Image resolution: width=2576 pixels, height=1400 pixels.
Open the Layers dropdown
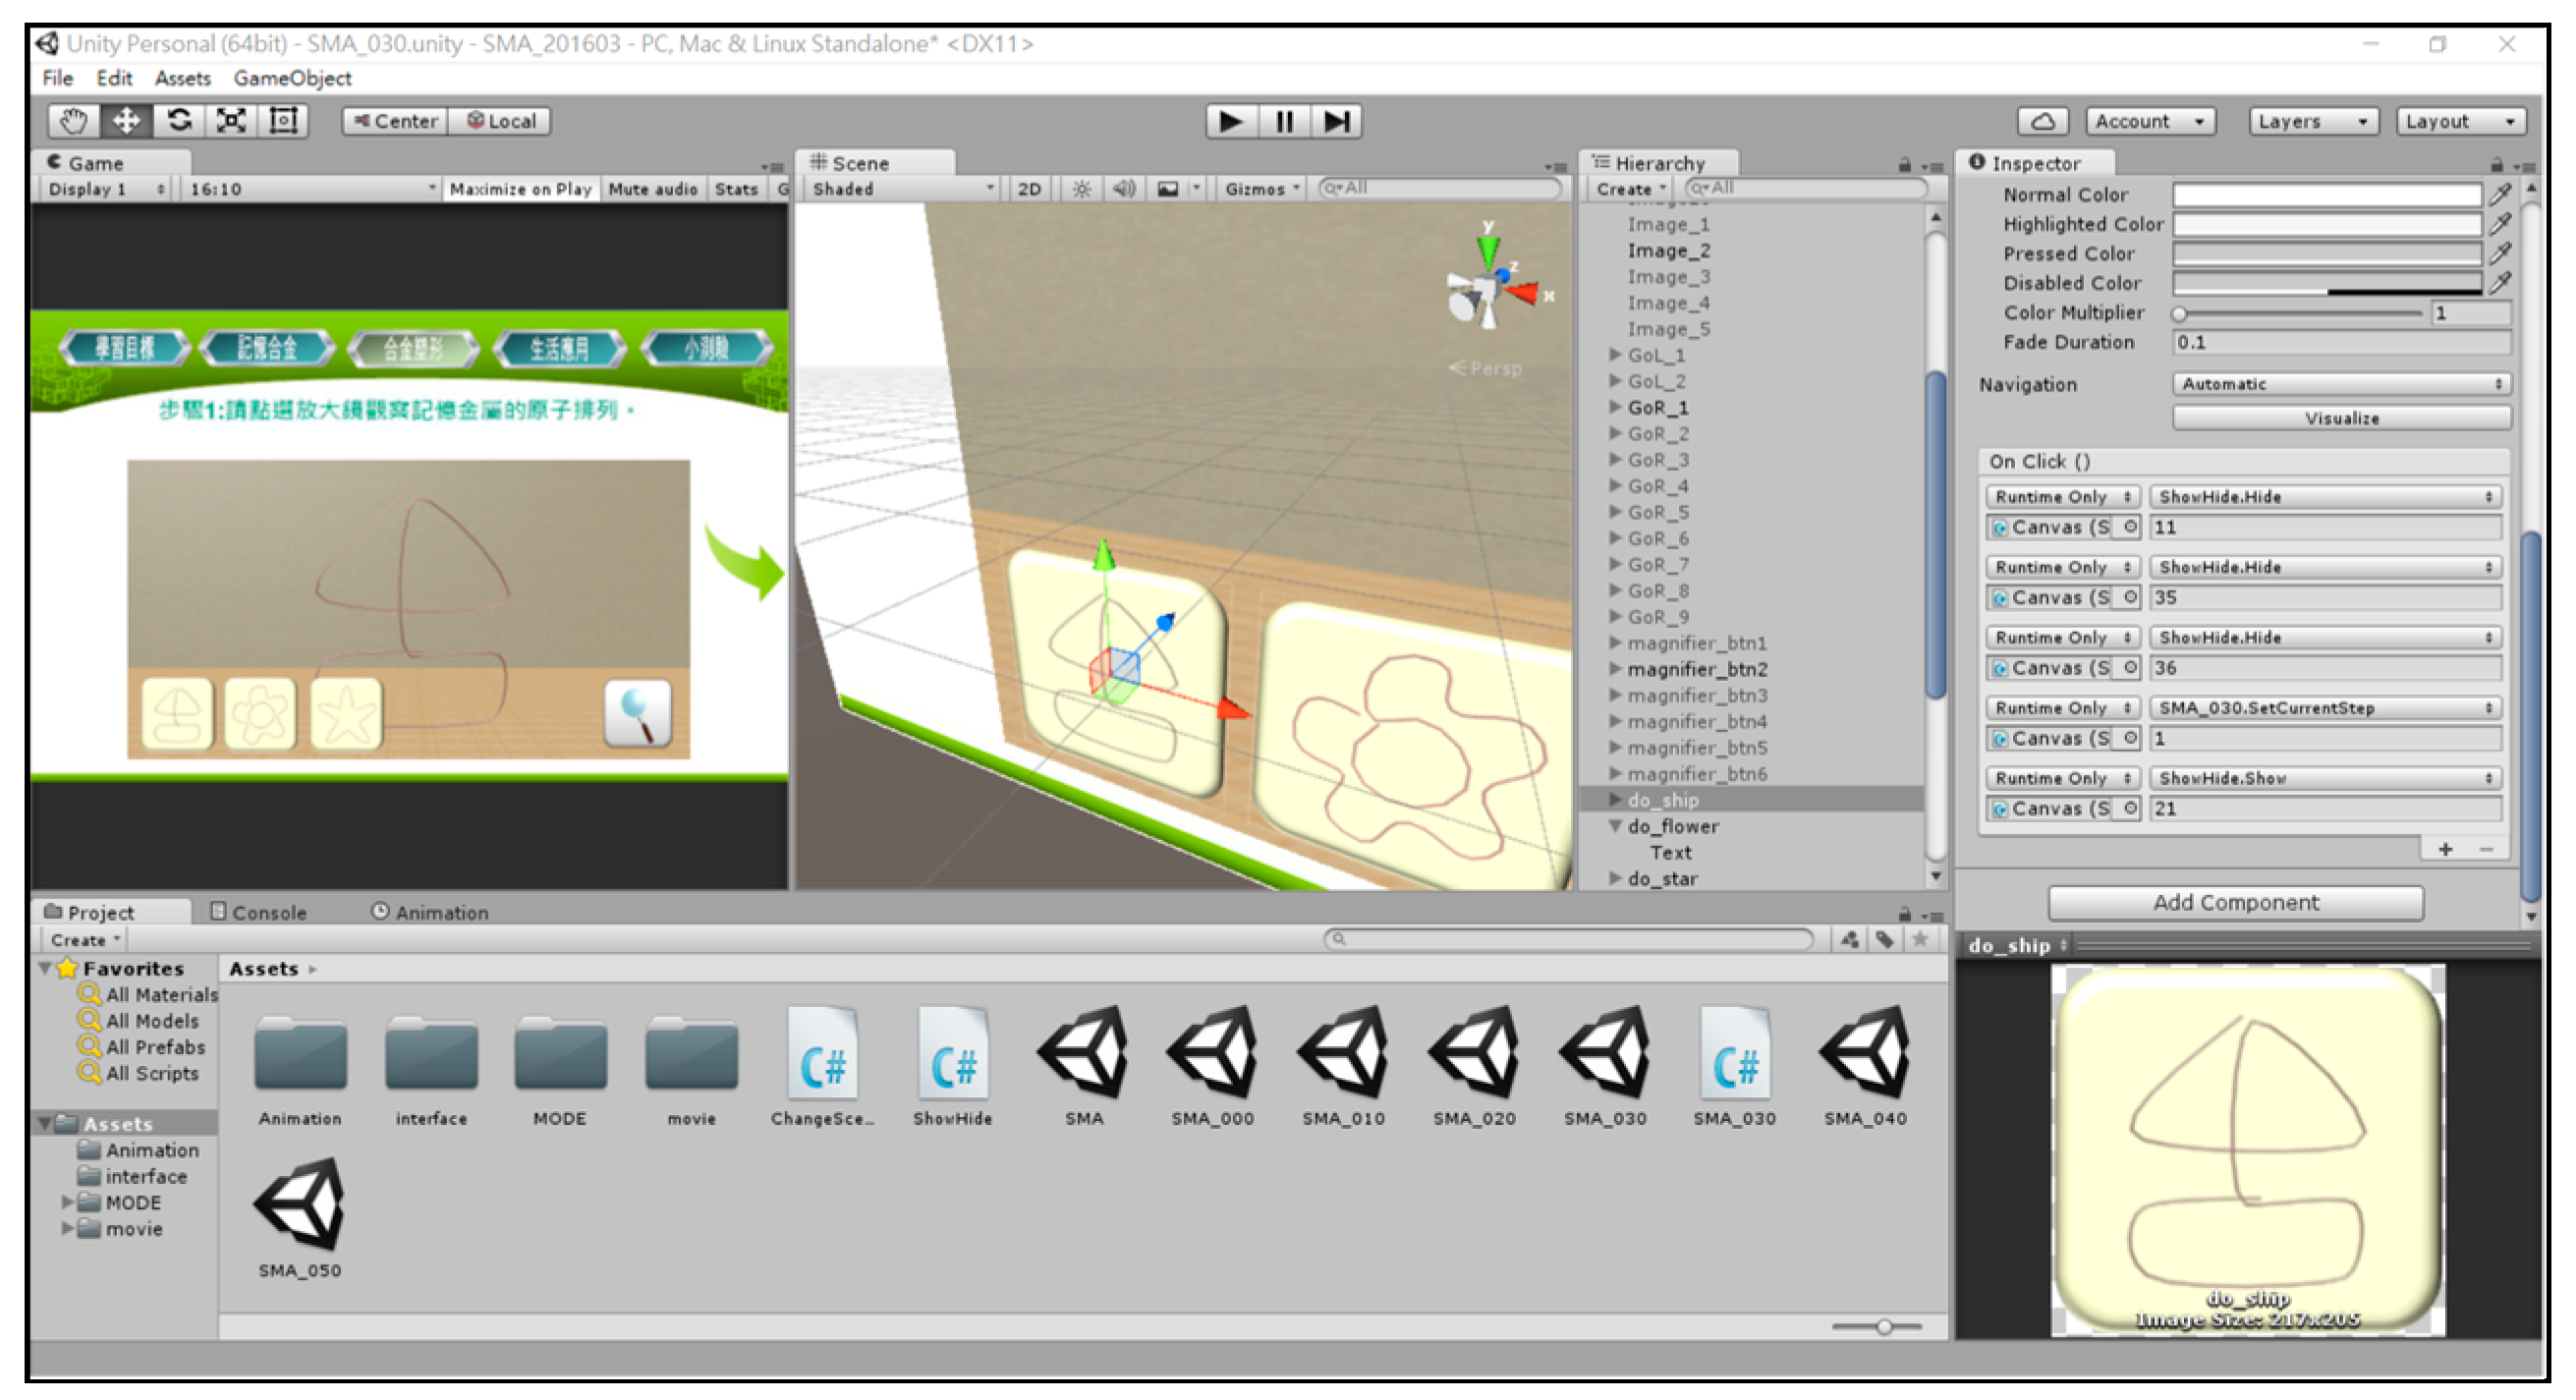coord(2314,121)
